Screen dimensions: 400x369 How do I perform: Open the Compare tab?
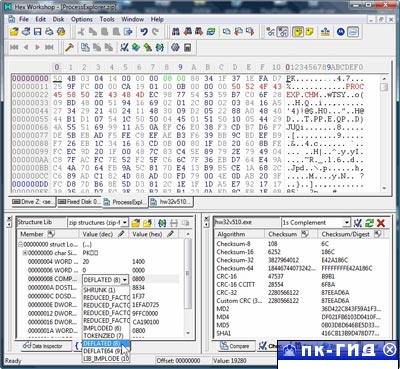click(x=235, y=346)
